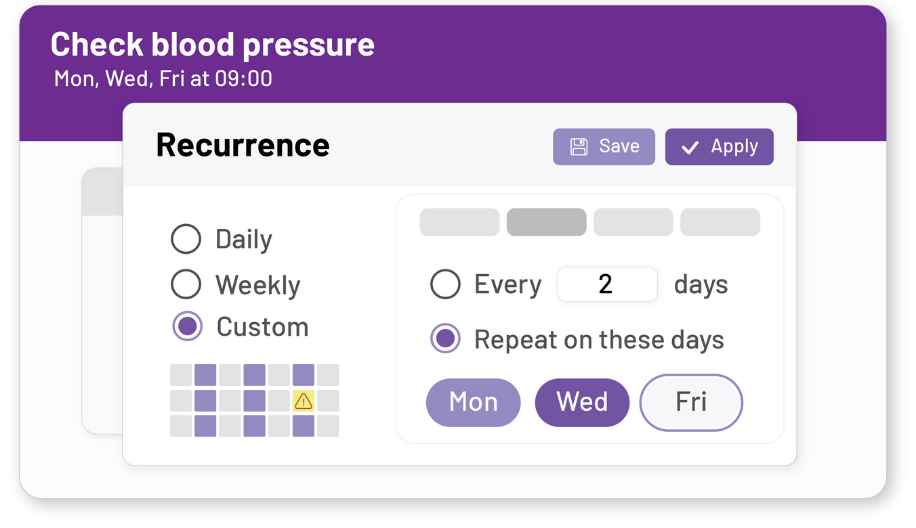Toggle the Wed day chip
The height and width of the screenshot is (528, 916).
[582, 402]
